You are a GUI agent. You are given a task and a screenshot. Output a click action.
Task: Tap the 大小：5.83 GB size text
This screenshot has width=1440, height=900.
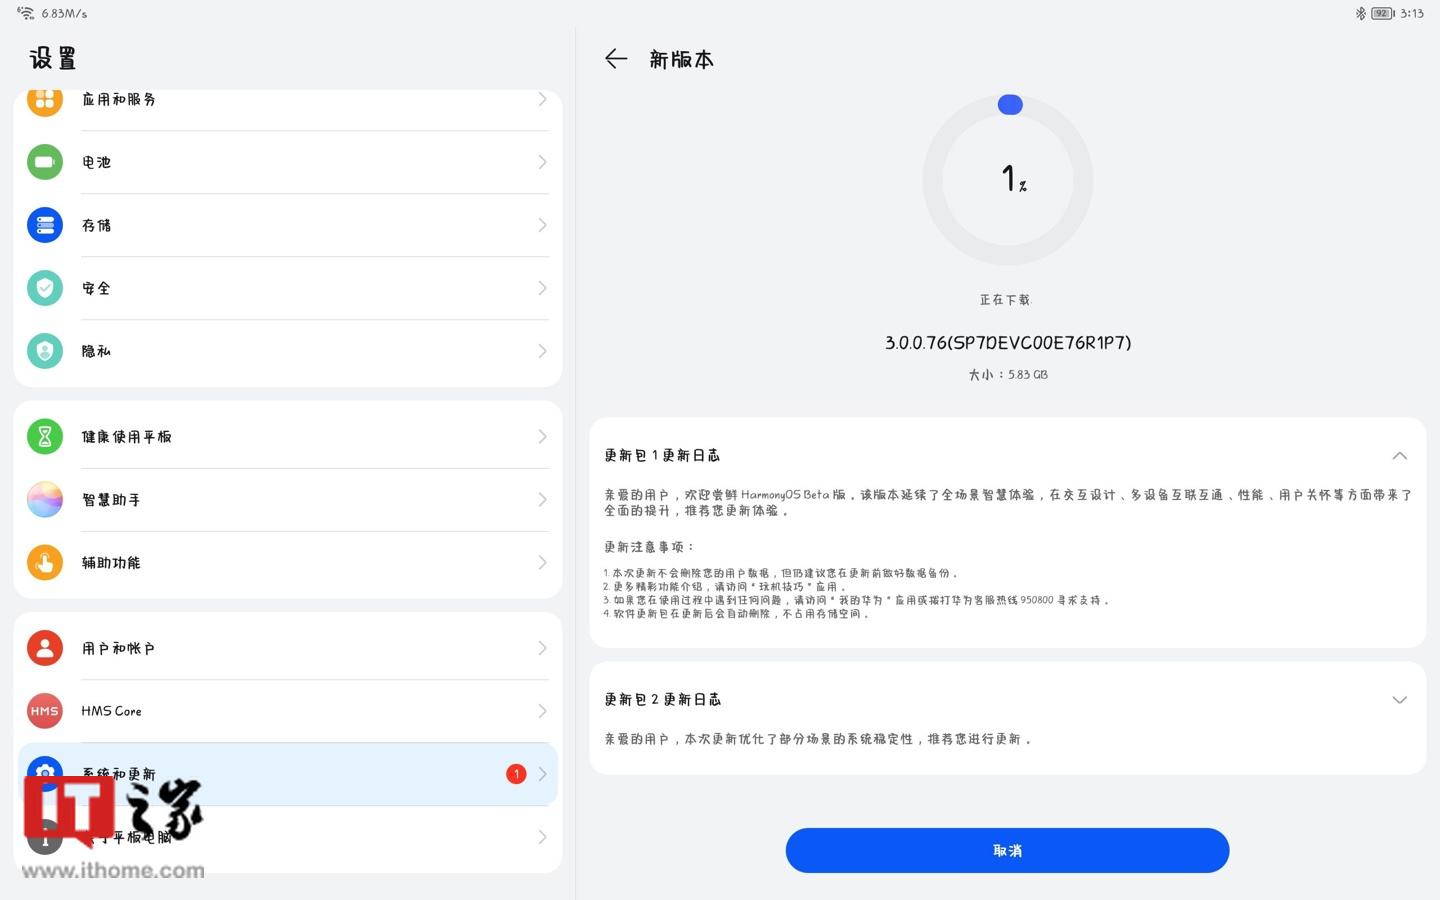(1007, 375)
